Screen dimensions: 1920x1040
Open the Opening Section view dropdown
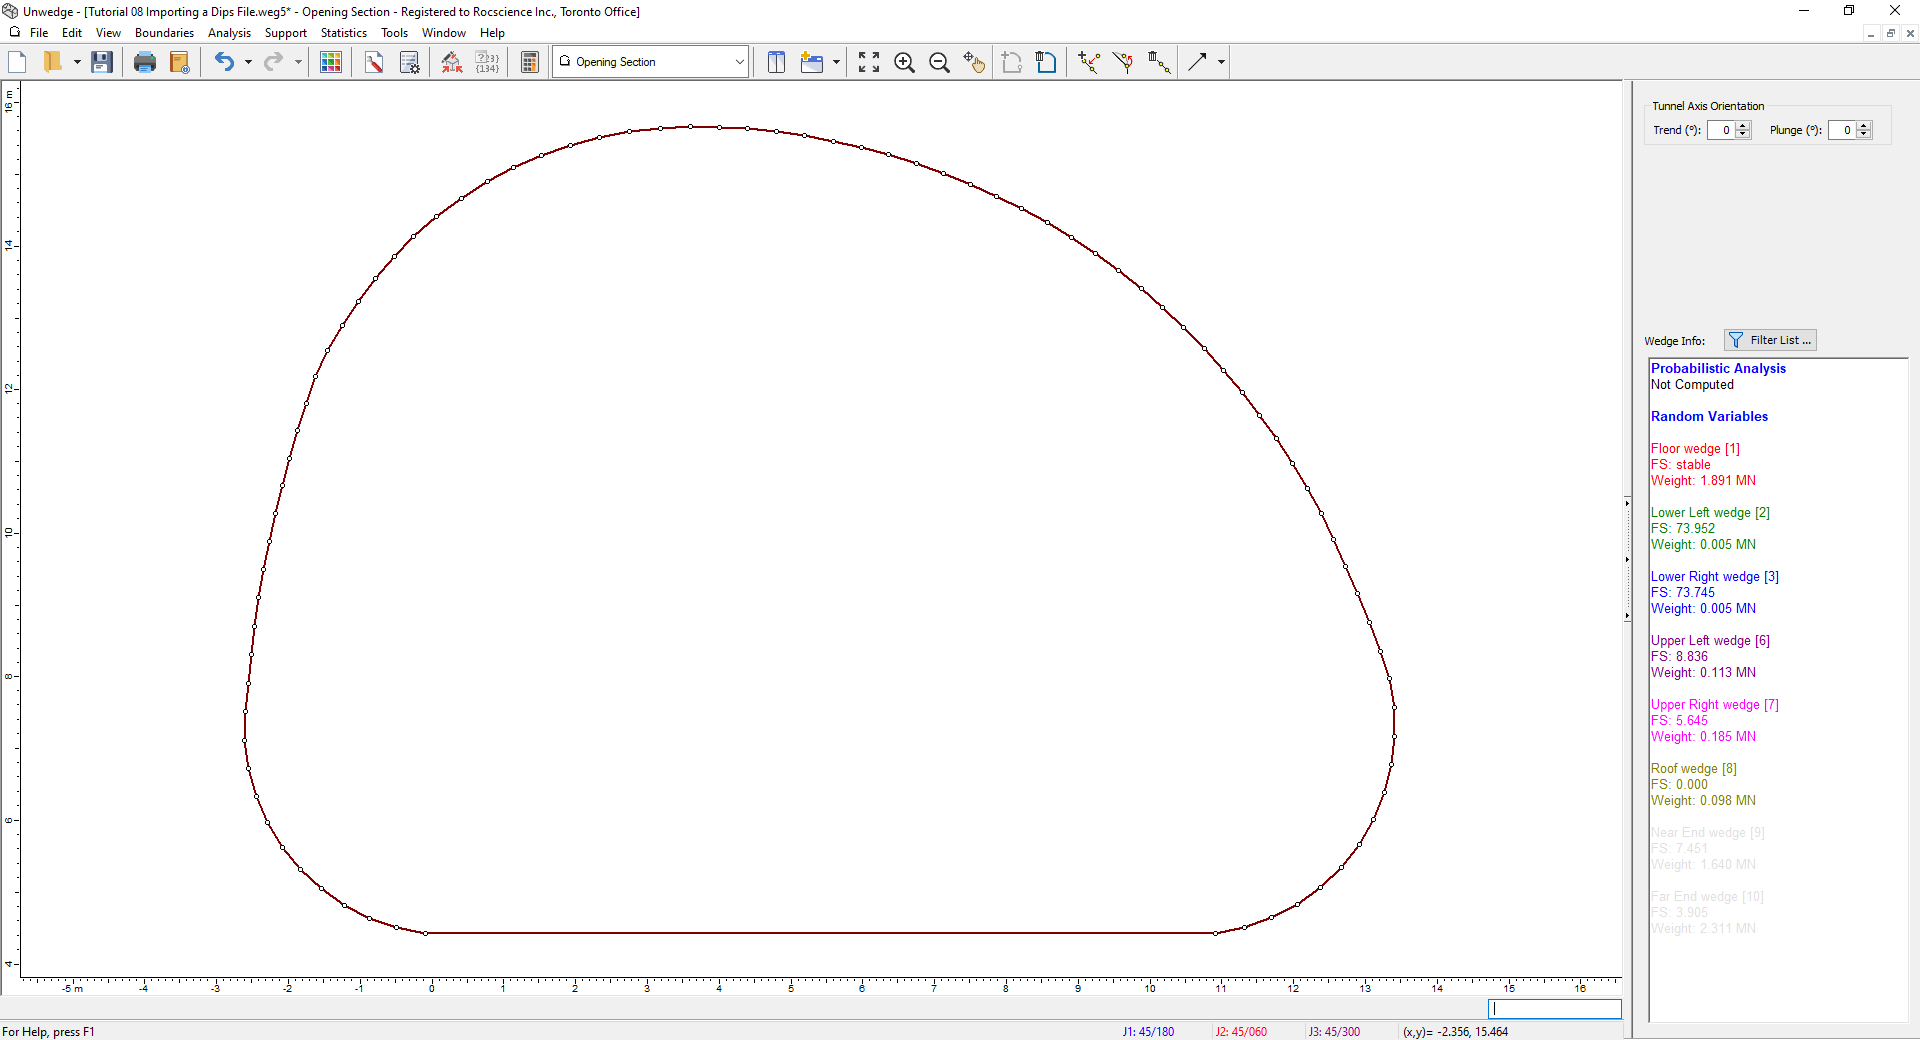[x=650, y=62]
